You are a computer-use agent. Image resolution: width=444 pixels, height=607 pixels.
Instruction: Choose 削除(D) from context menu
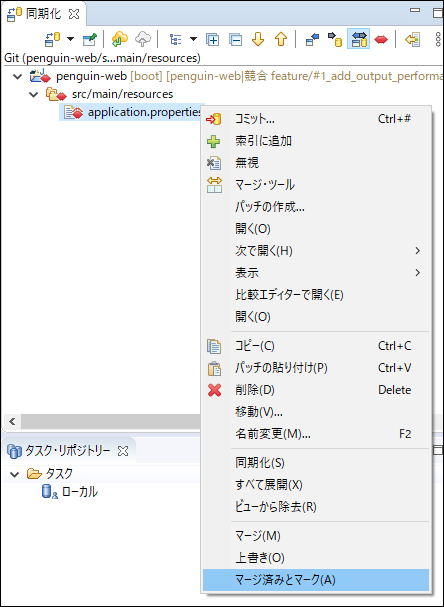coord(315,390)
